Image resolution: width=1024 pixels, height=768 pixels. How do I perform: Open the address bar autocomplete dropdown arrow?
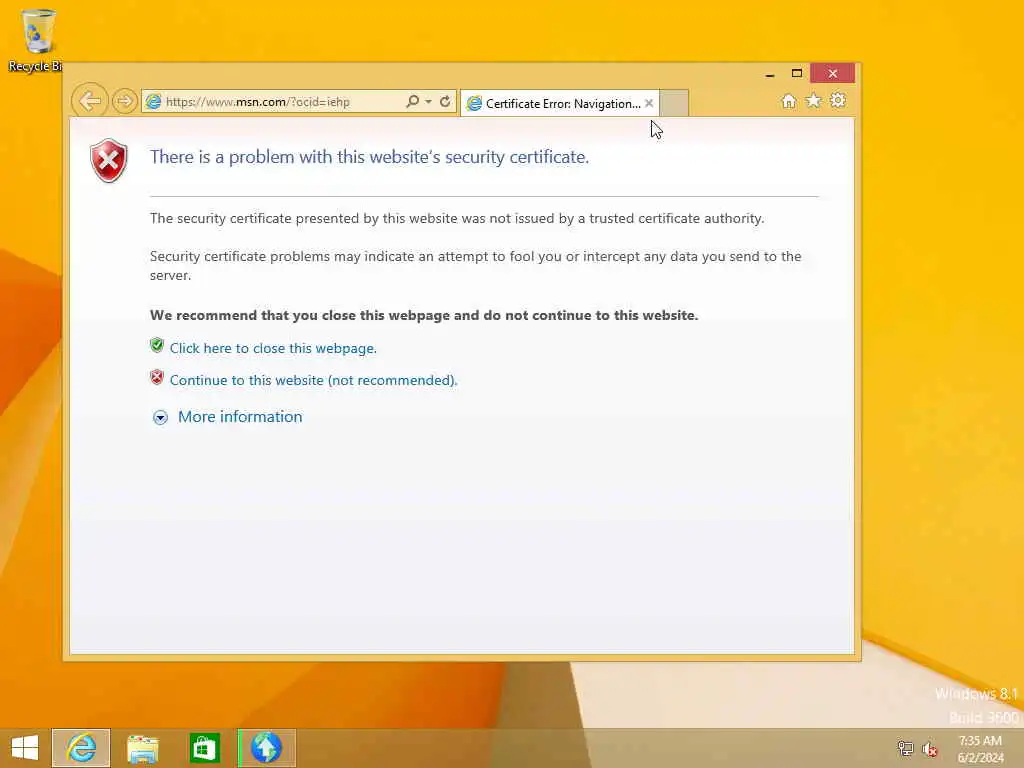click(x=428, y=102)
